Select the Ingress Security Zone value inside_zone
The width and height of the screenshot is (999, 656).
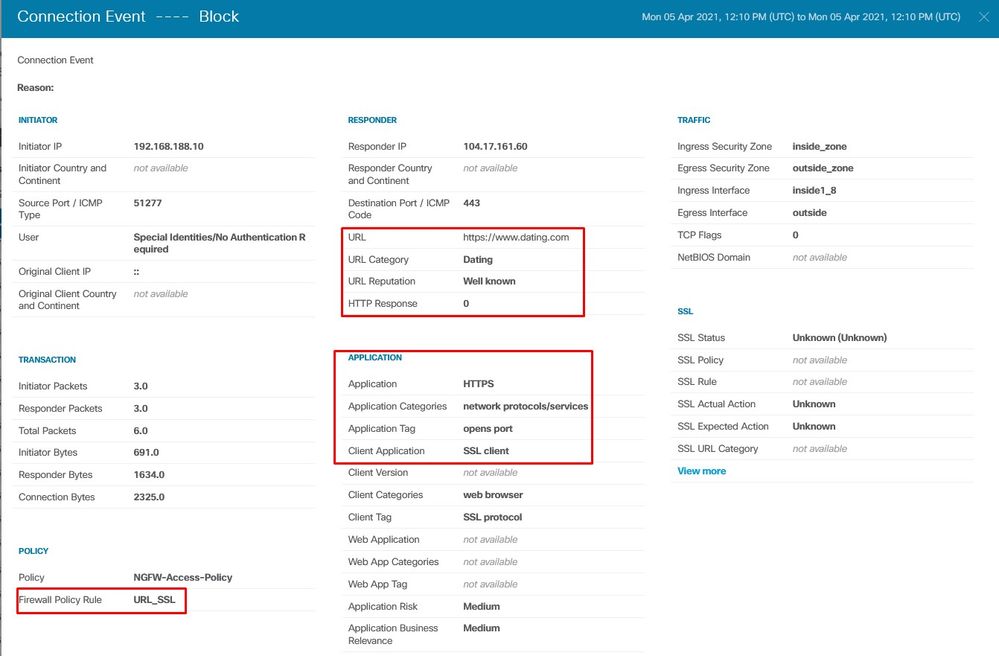pos(819,146)
